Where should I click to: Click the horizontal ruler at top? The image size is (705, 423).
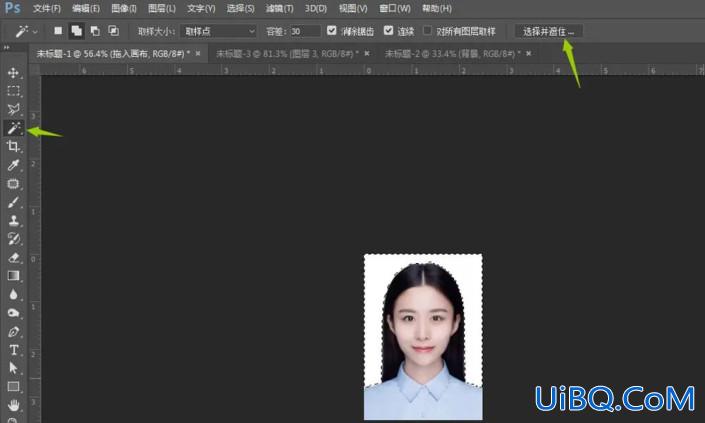coord(373,70)
